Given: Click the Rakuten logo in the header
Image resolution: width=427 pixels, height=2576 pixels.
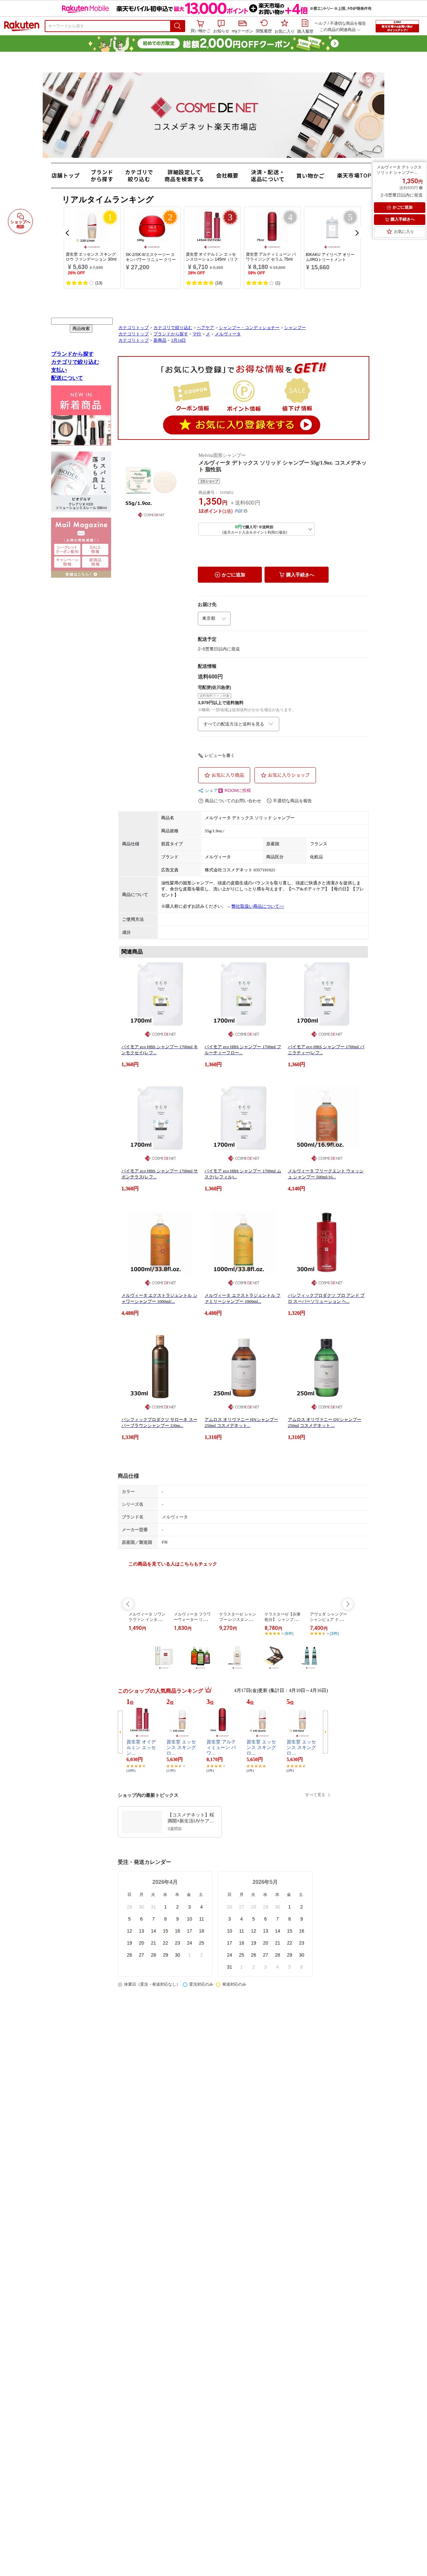Looking at the screenshot, I should point(21,26).
